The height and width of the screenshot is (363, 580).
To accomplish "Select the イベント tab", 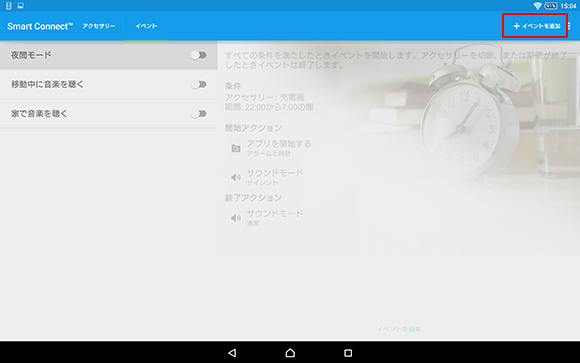I will point(146,26).
